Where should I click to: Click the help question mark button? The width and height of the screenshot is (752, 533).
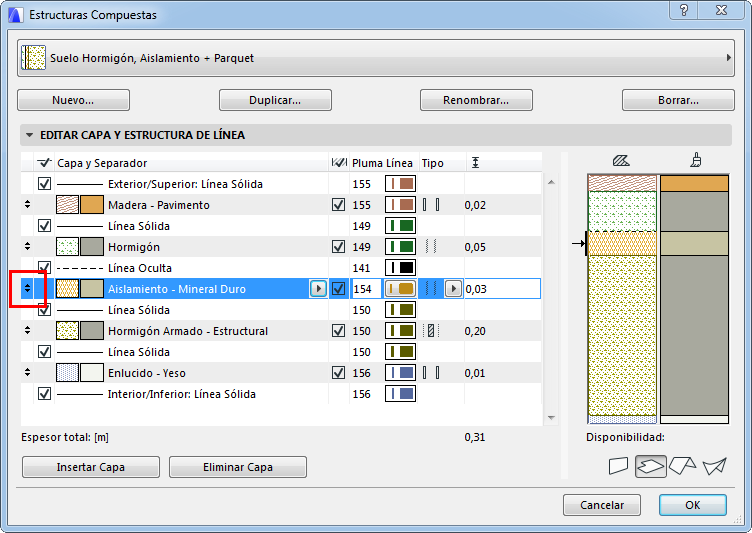point(684,10)
